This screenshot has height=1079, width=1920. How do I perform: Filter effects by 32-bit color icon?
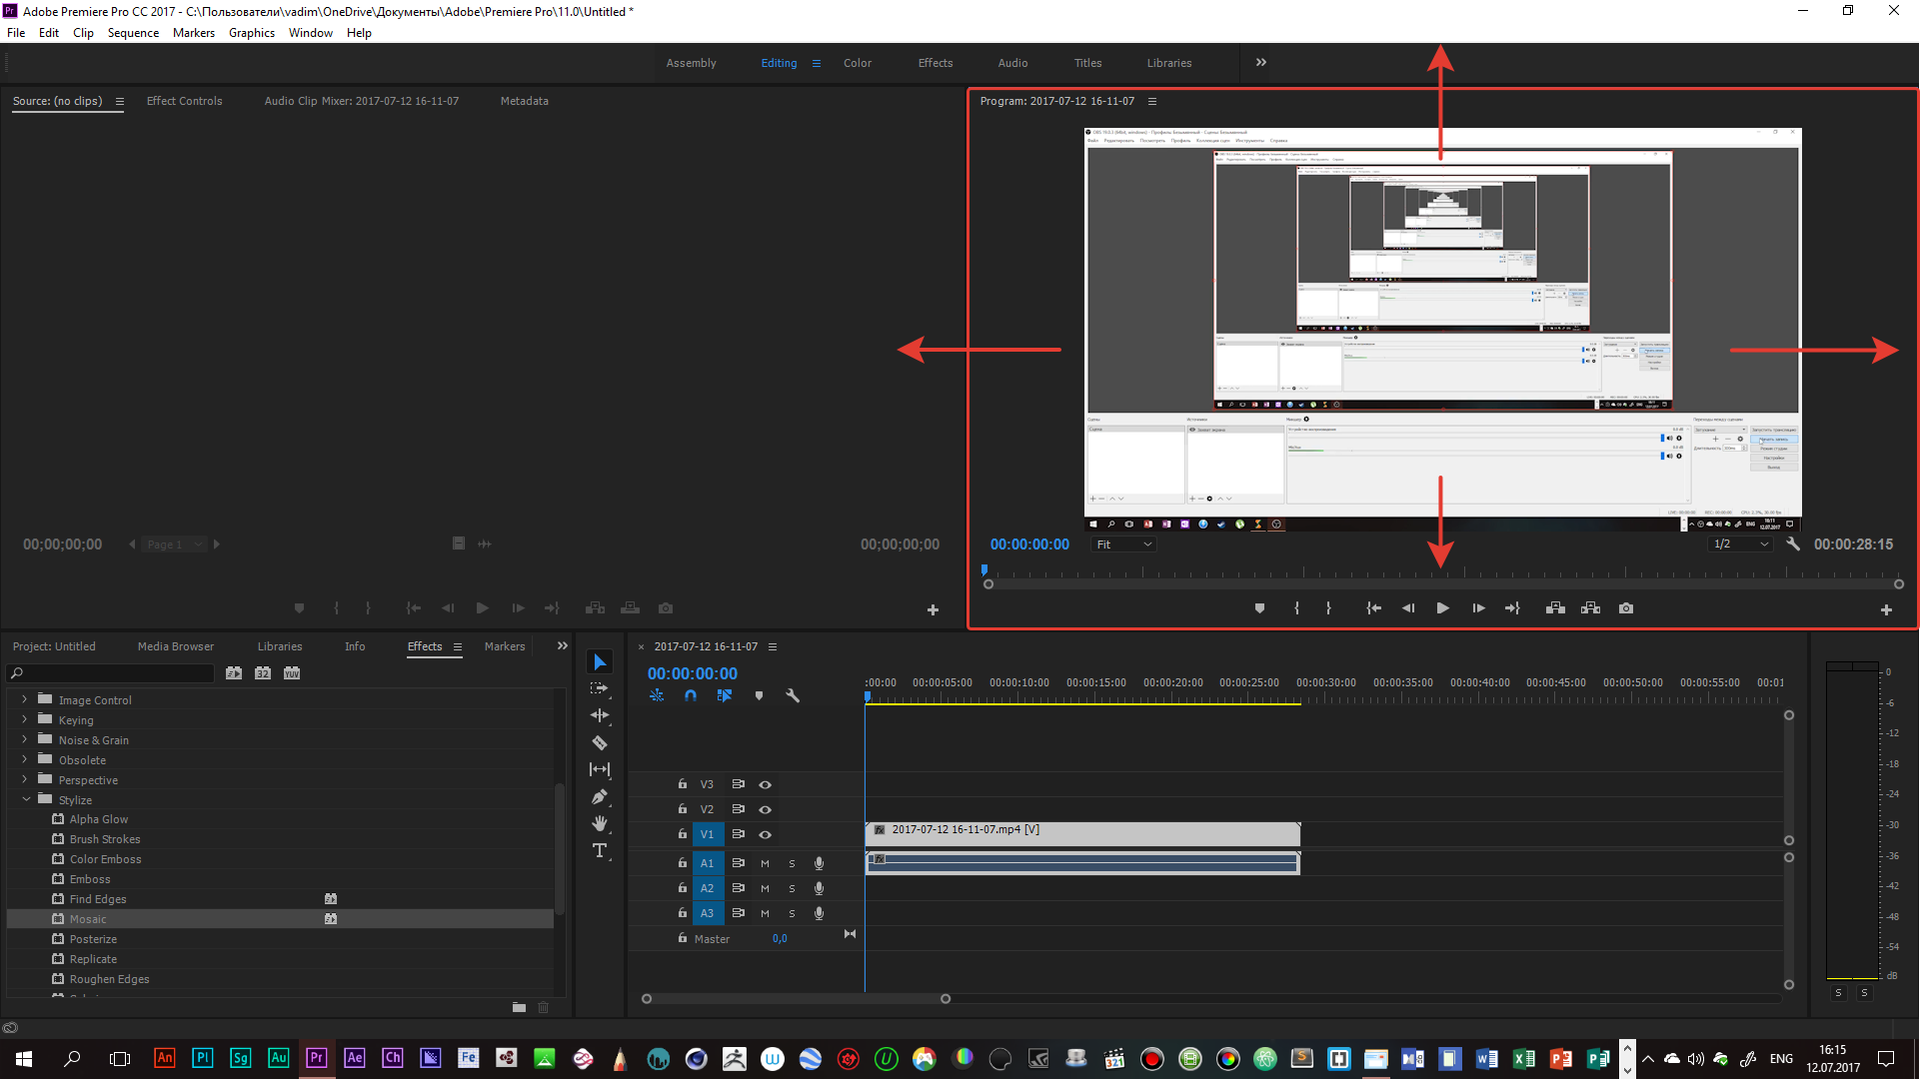point(262,673)
